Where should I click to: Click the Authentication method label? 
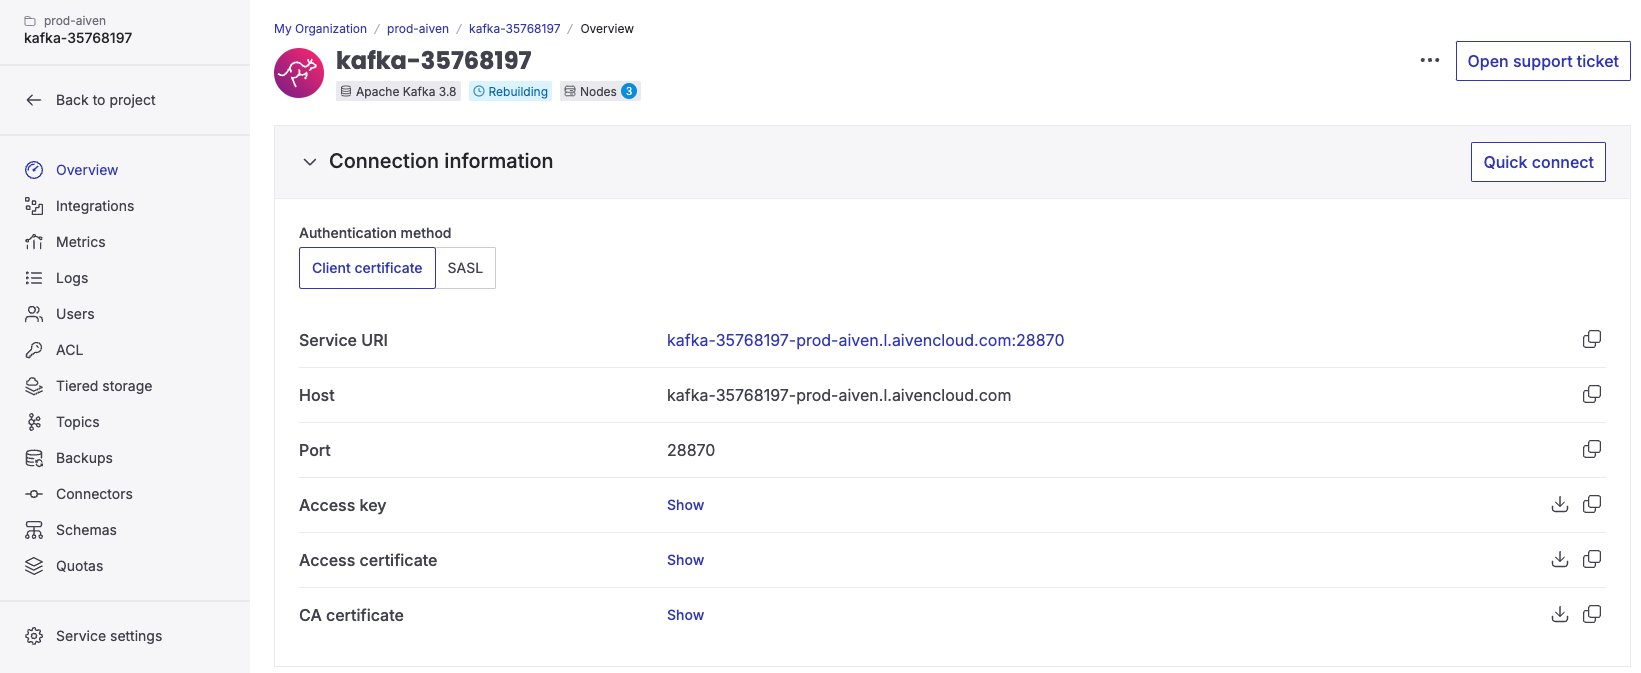(x=375, y=233)
